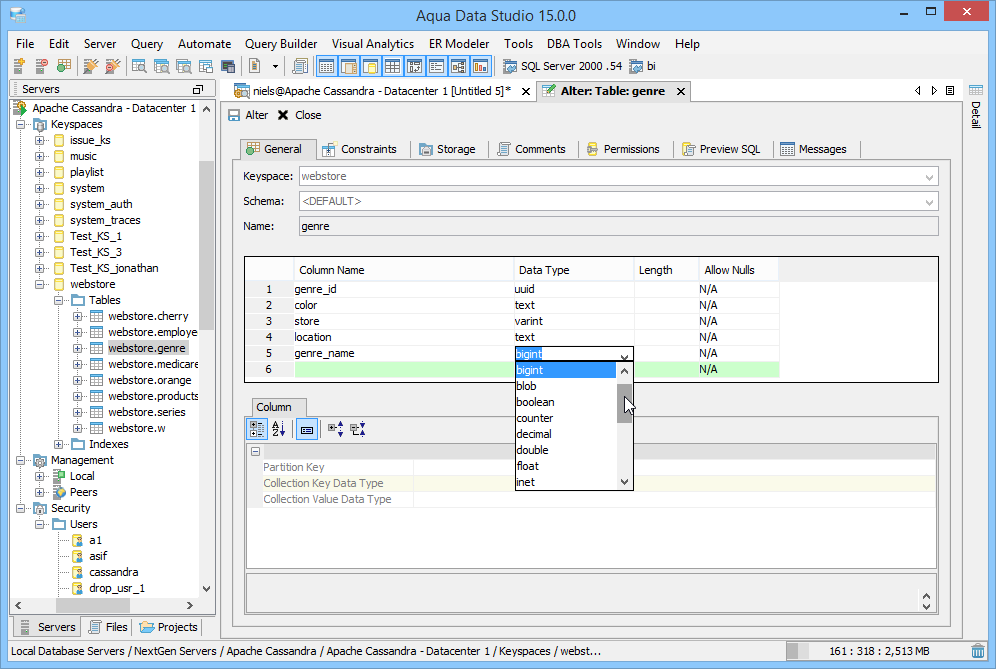Collapse the property category in the Column panel
The image size is (996, 669).
pyautogui.click(x=255, y=452)
